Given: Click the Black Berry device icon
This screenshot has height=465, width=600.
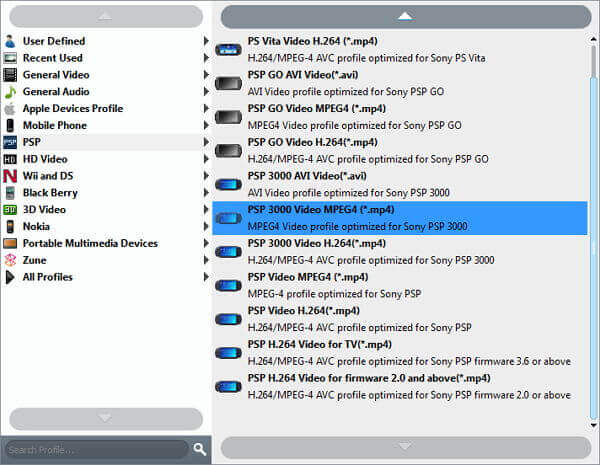Looking at the screenshot, I should coord(10,193).
